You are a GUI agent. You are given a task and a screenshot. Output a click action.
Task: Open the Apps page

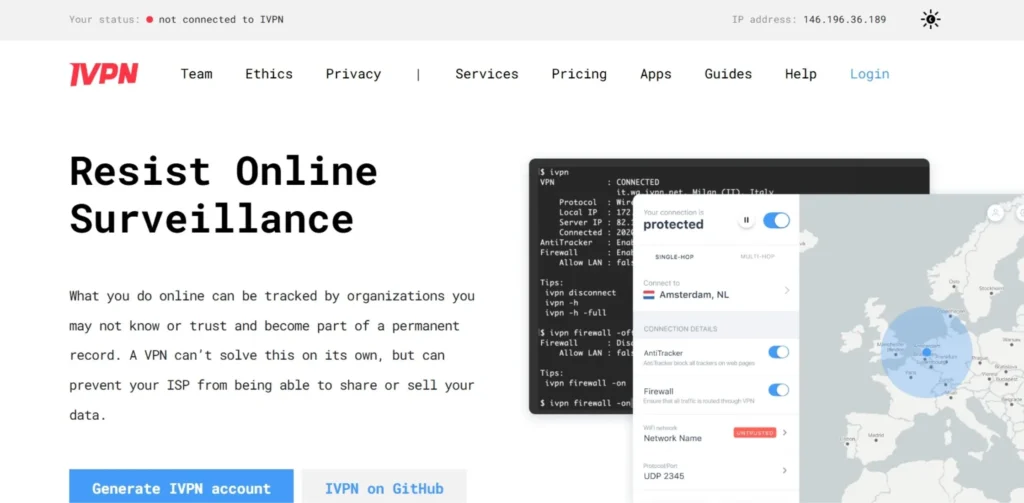(656, 74)
